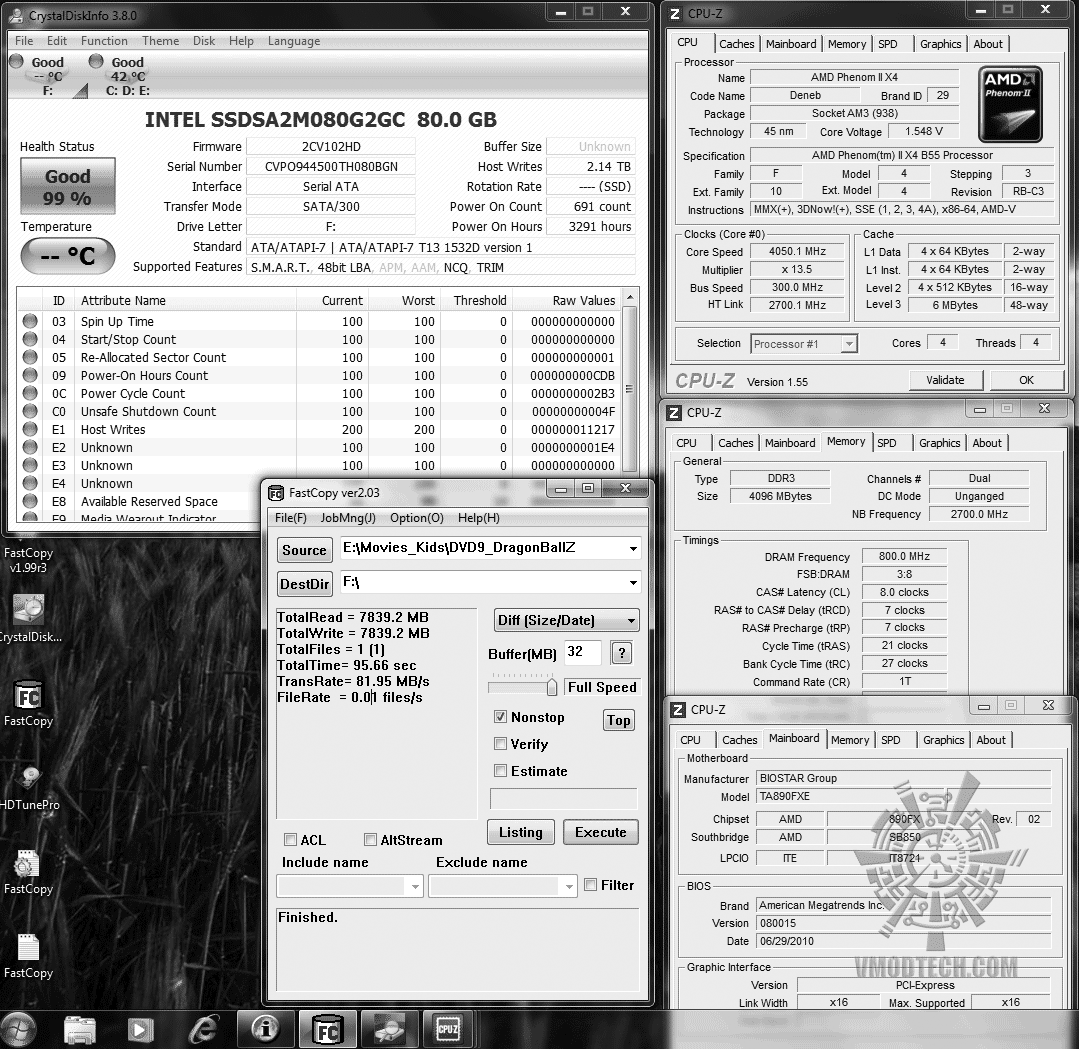Switch to Caches tab in top CPU-Z

pyautogui.click(x=736, y=44)
